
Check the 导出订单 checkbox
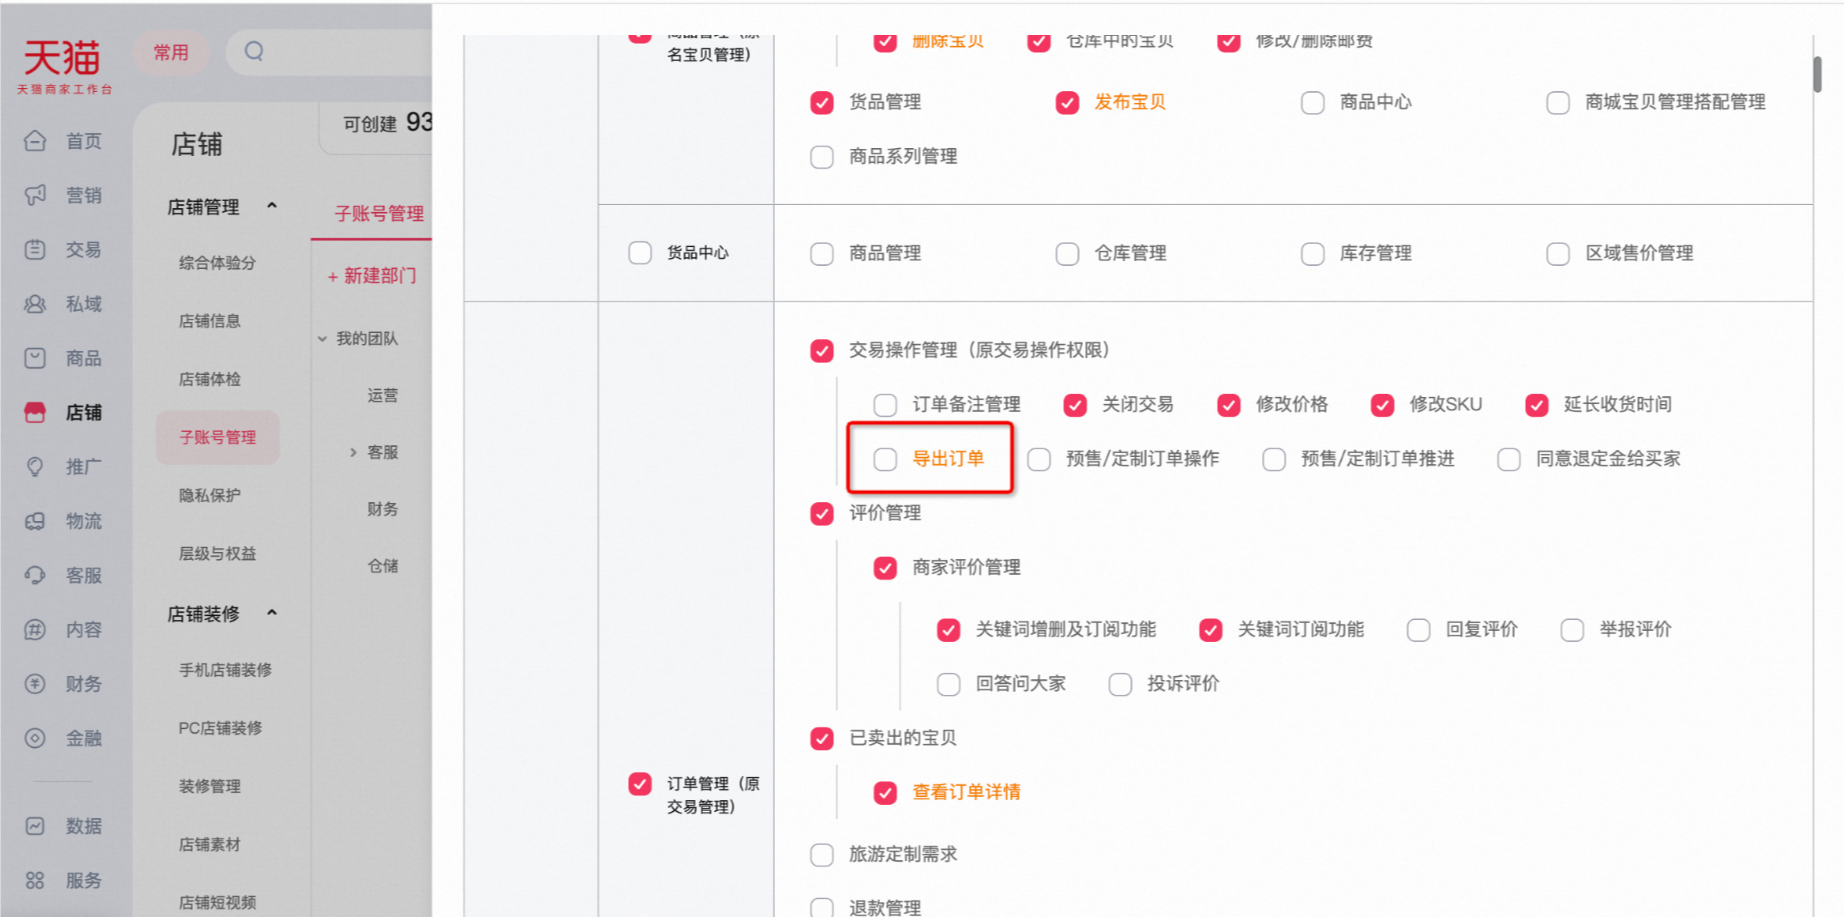pos(885,459)
